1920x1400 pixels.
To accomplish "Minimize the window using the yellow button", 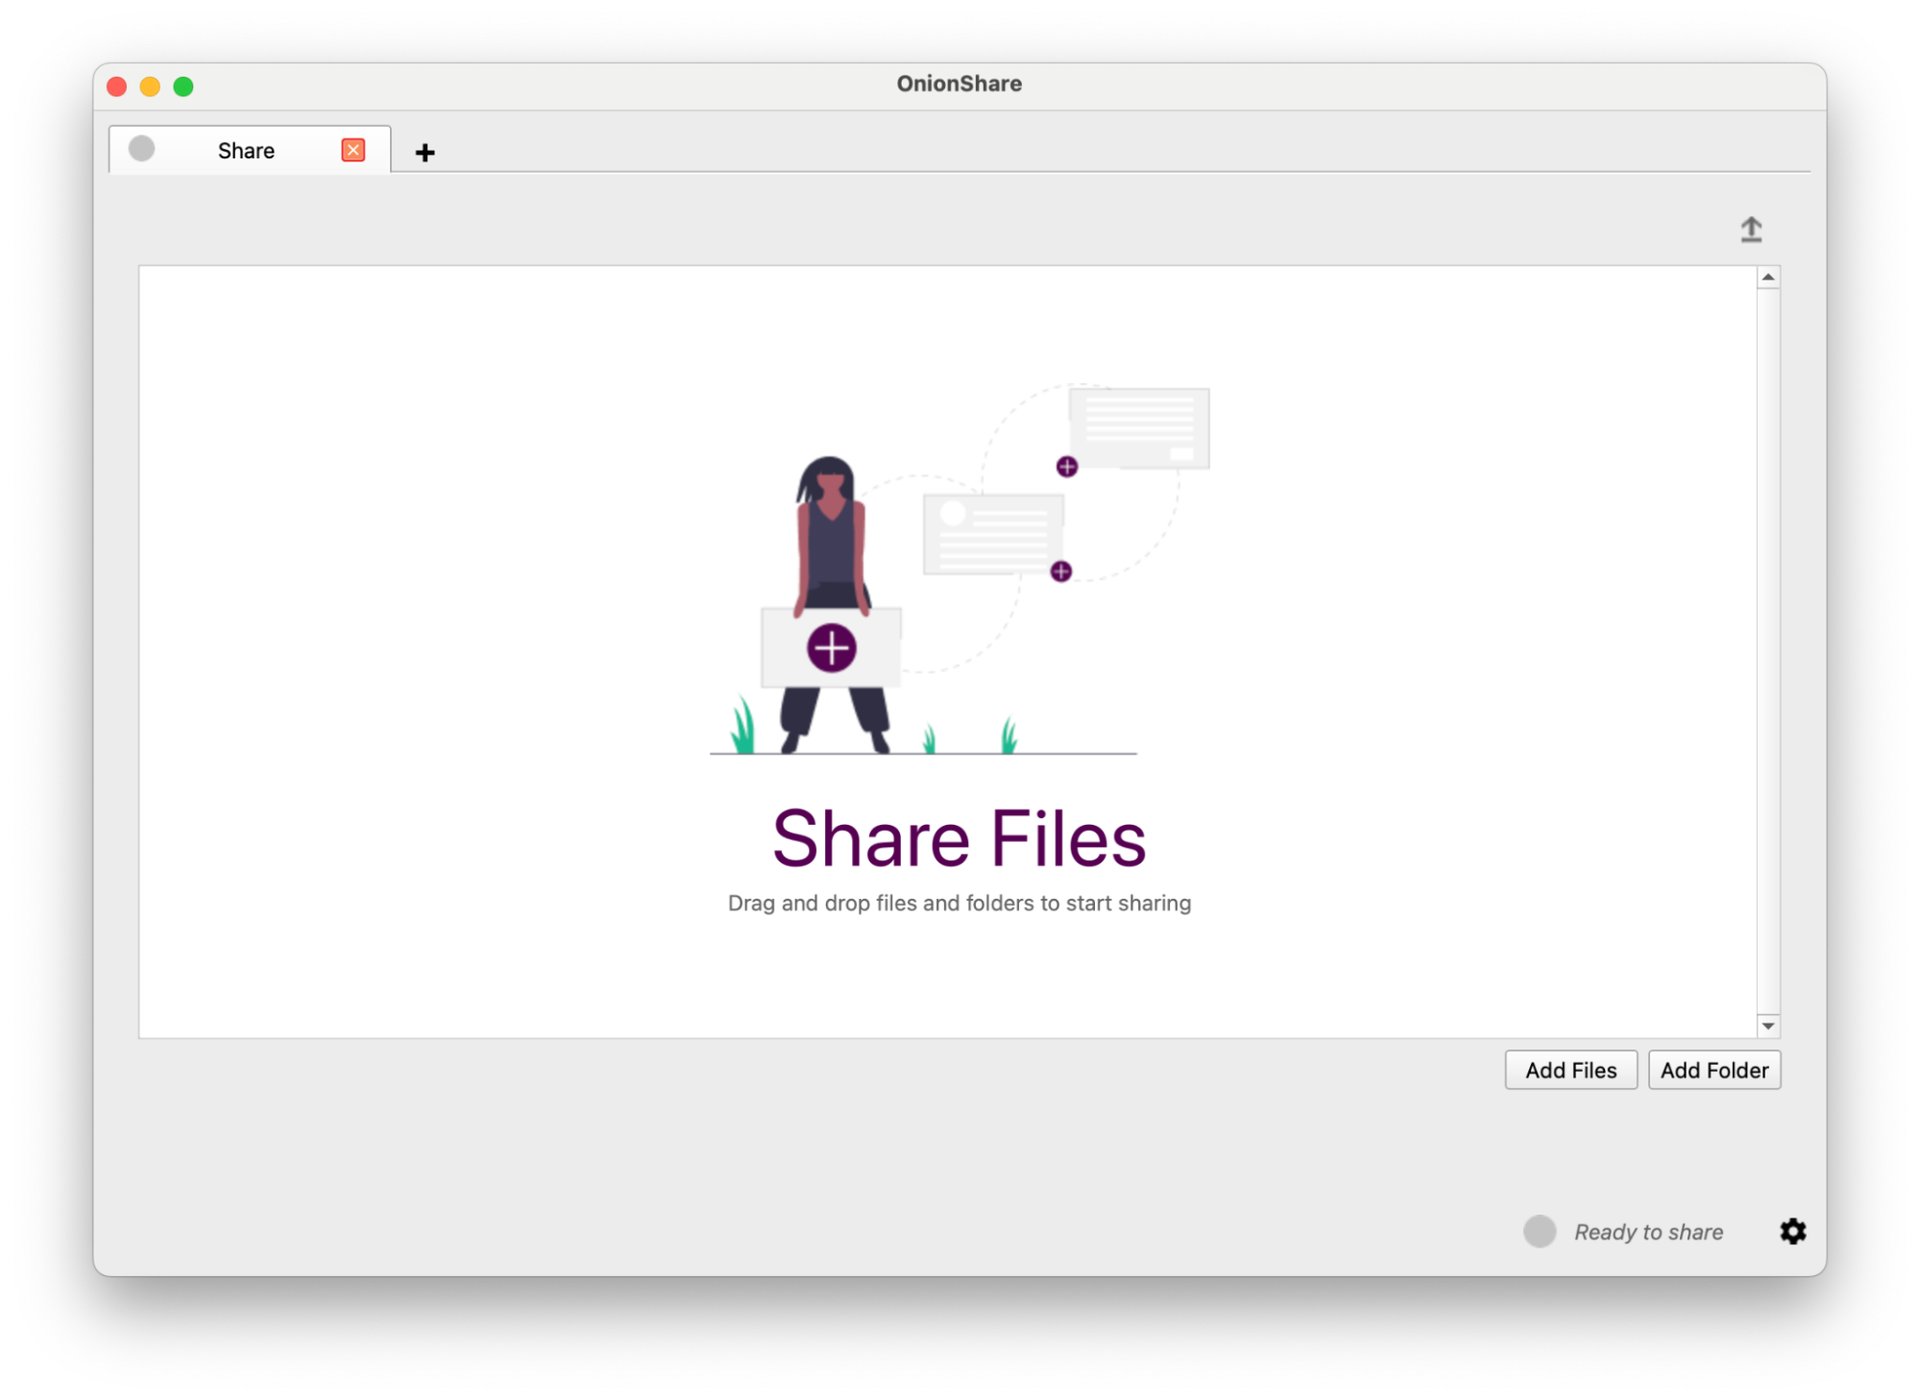I will tap(150, 86).
